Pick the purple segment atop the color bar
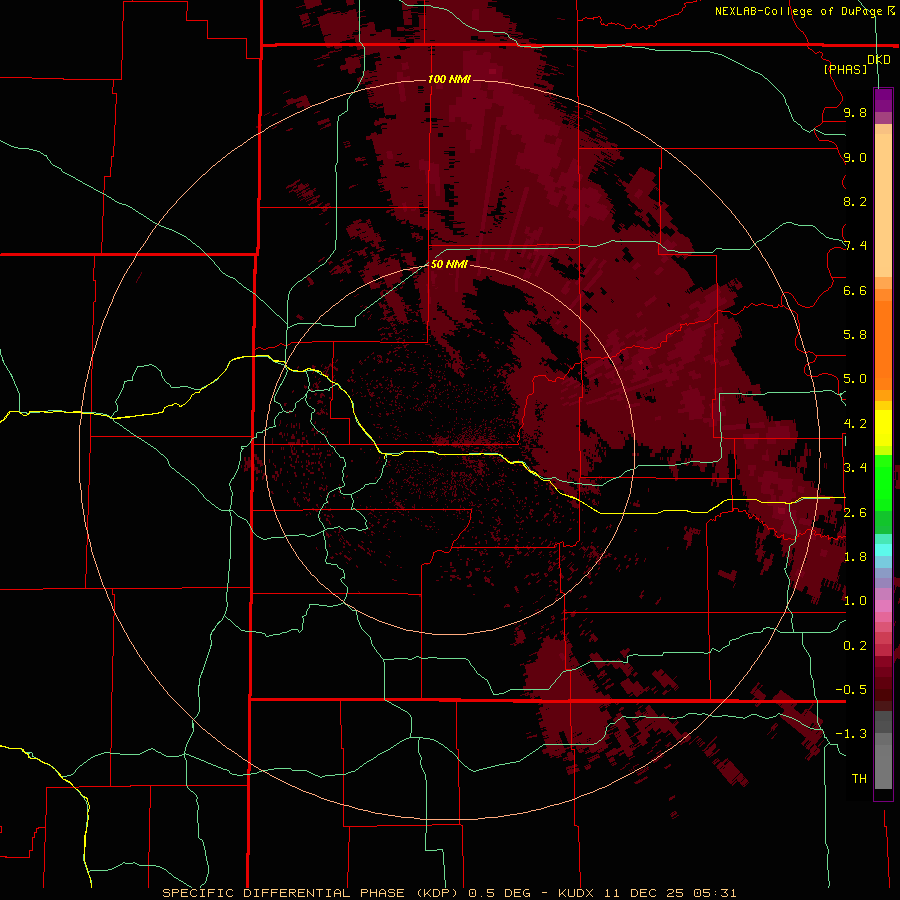Screen dimensions: 900x900 (x=883, y=100)
